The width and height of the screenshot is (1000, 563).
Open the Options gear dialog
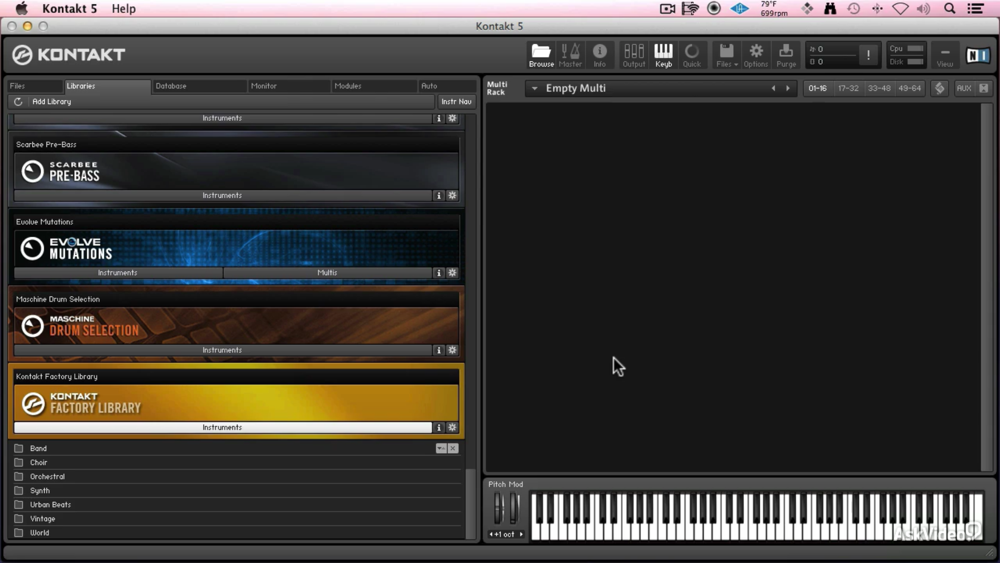756,55
